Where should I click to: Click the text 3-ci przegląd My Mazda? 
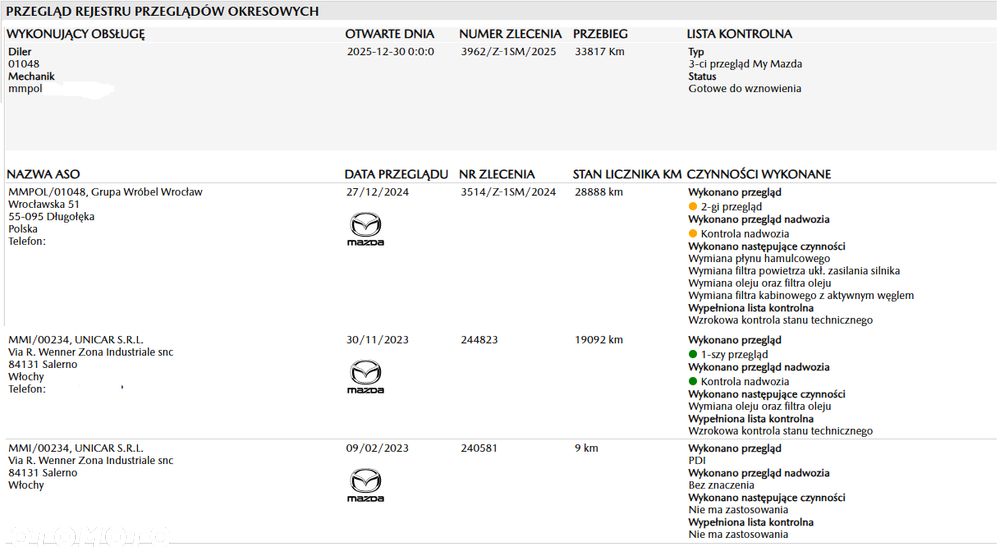pyautogui.click(x=745, y=64)
